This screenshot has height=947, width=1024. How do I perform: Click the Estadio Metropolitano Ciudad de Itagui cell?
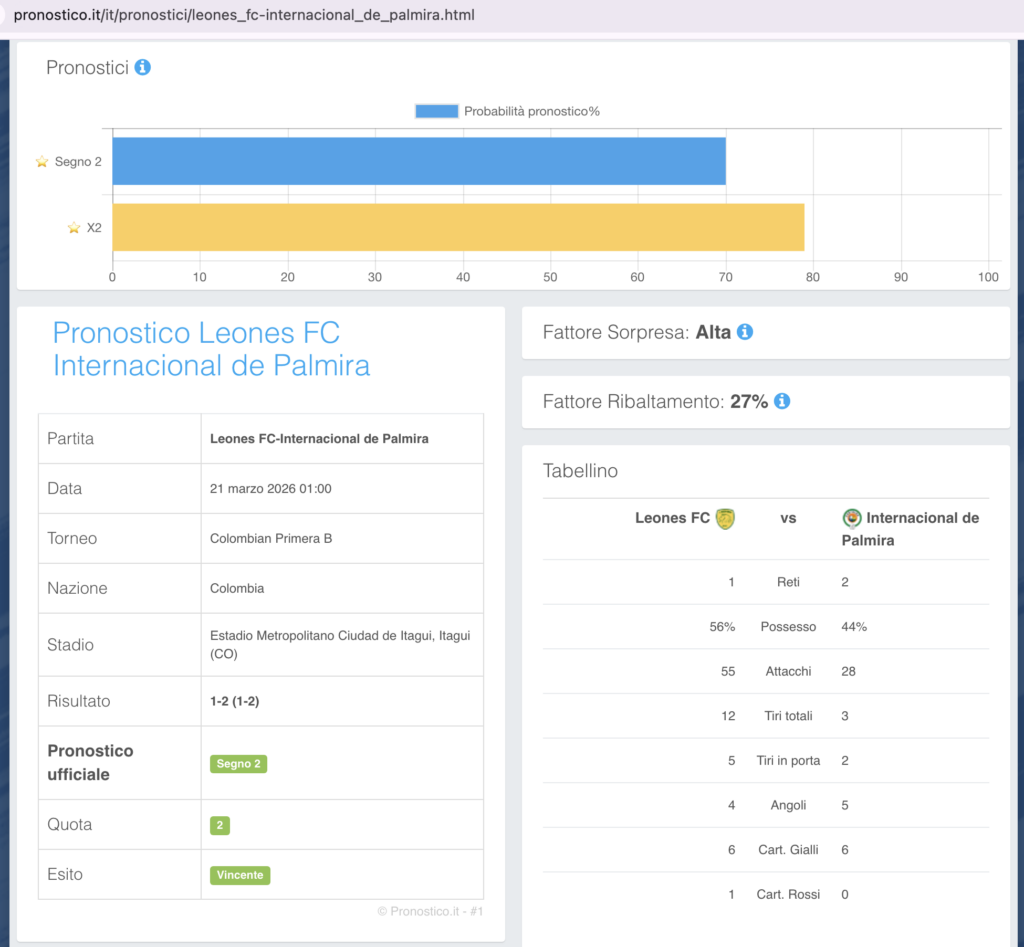tap(340, 645)
